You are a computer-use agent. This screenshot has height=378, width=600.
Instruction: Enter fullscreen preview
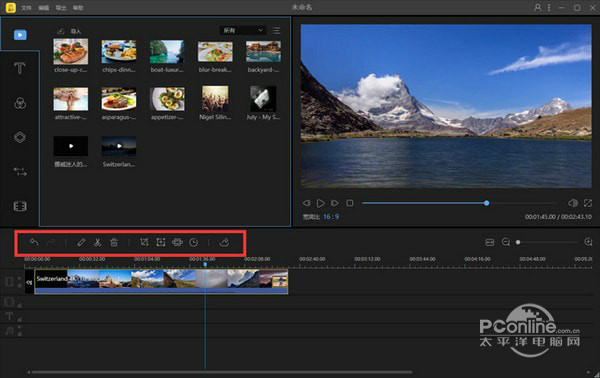[x=588, y=203]
